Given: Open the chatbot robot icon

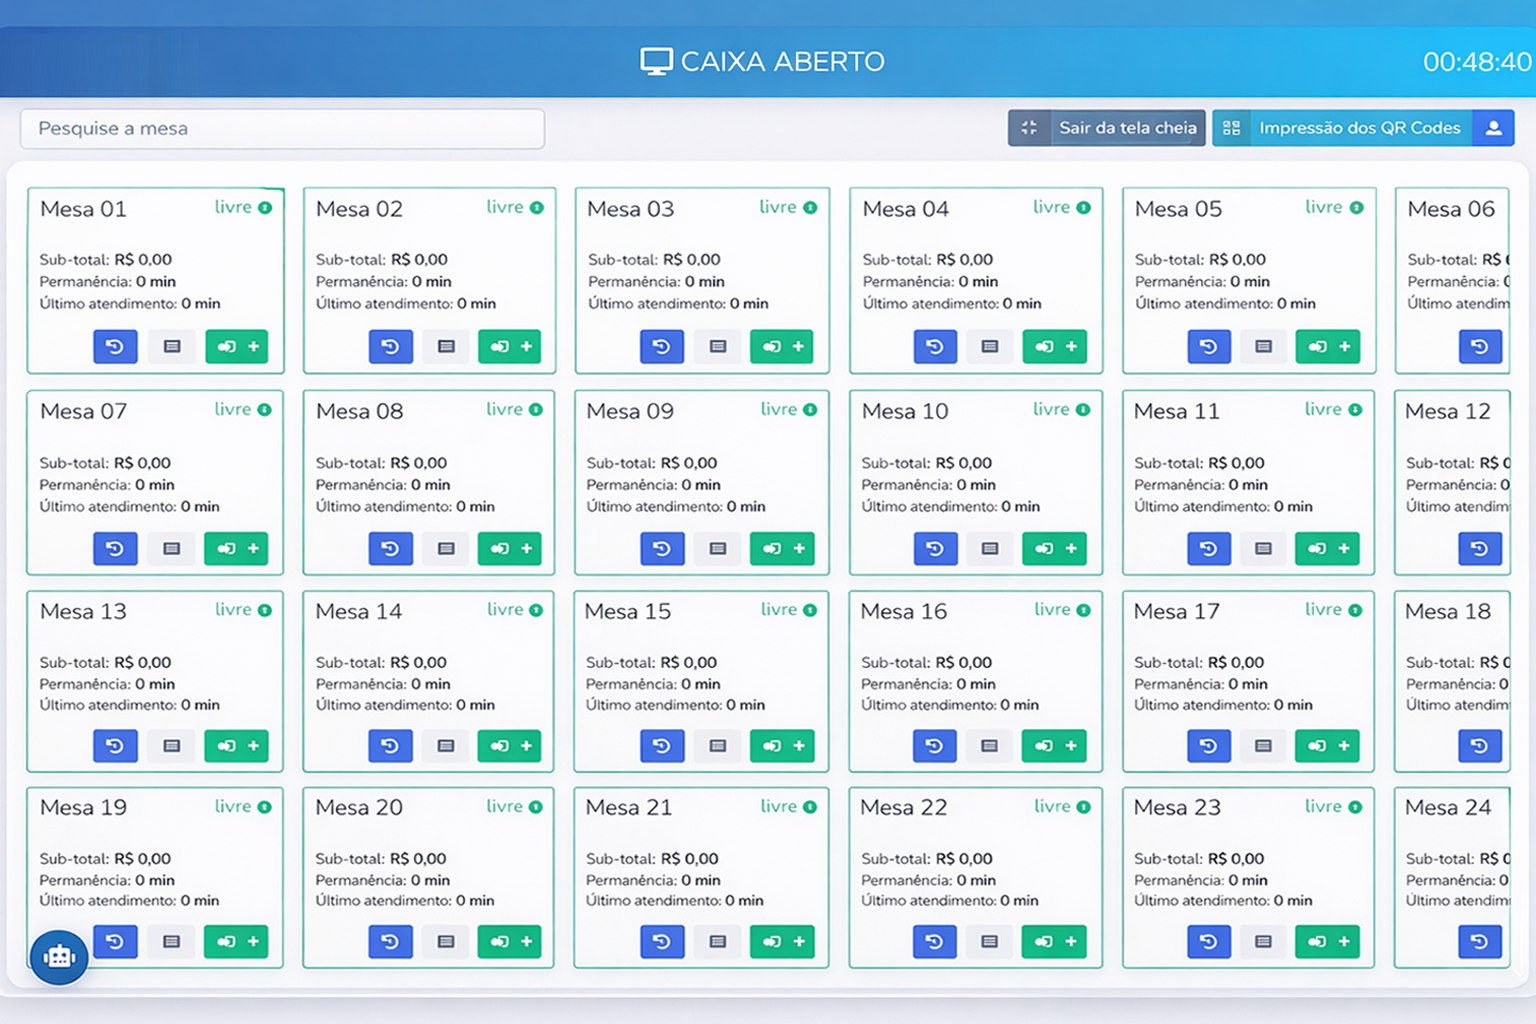Looking at the screenshot, I should [59, 957].
